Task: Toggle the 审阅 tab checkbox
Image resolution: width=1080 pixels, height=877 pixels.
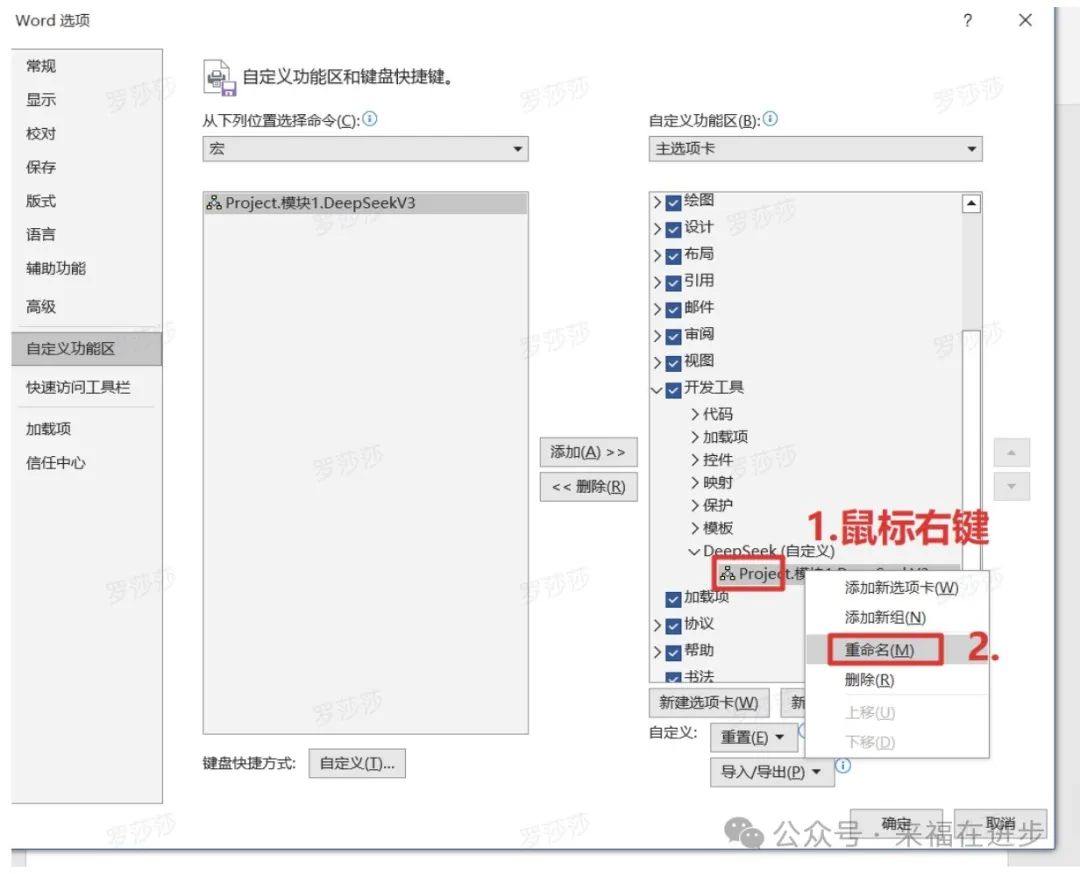Action: 674,336
